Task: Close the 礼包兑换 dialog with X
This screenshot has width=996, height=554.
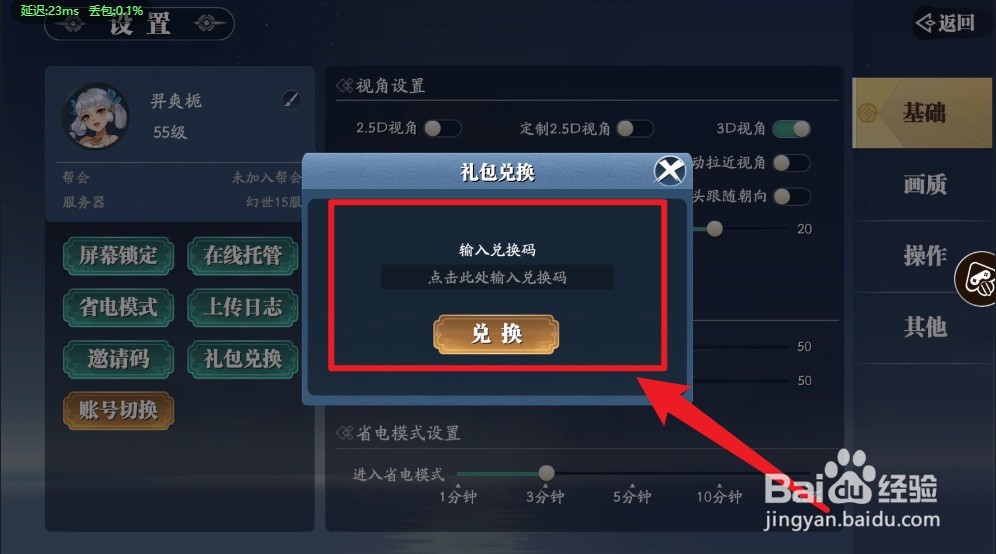Action: click(670, 170)
